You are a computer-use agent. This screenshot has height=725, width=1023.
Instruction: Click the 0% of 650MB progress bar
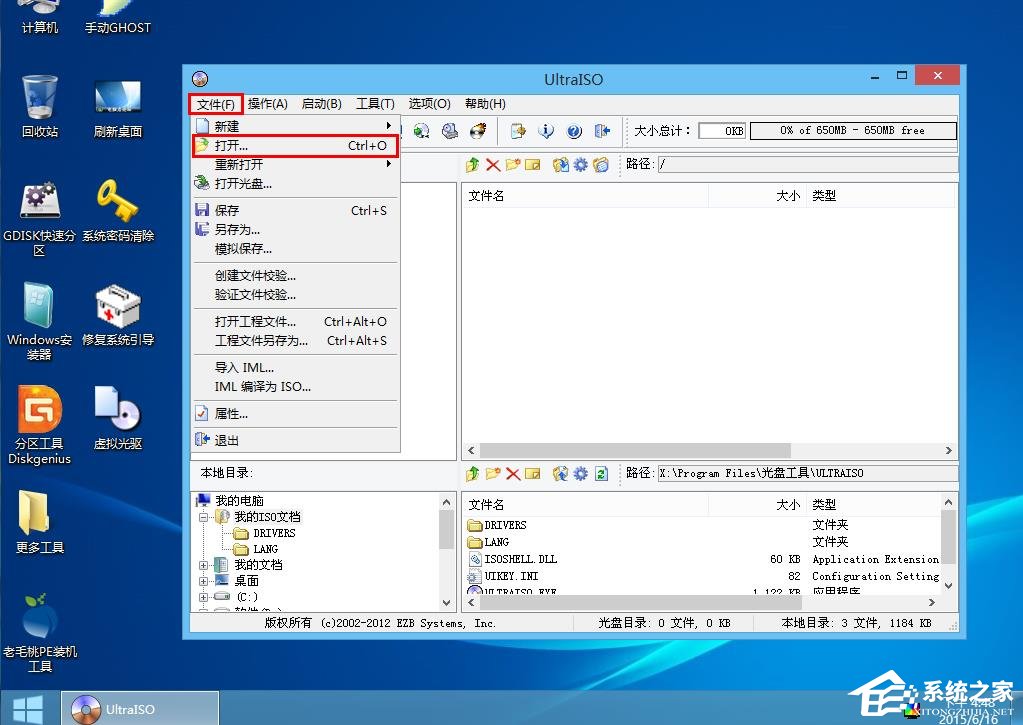tap(852, 129)
